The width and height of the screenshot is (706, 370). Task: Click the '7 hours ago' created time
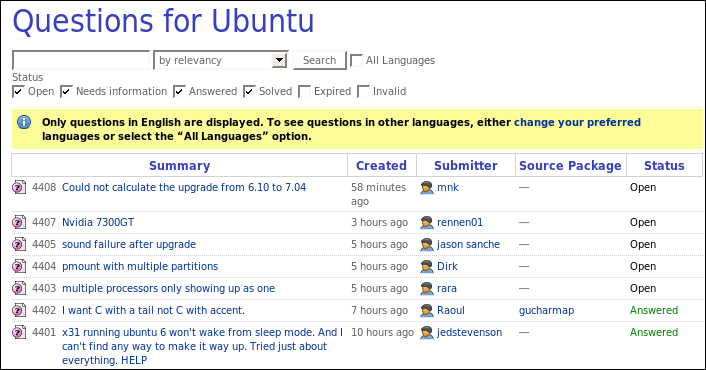379,311
